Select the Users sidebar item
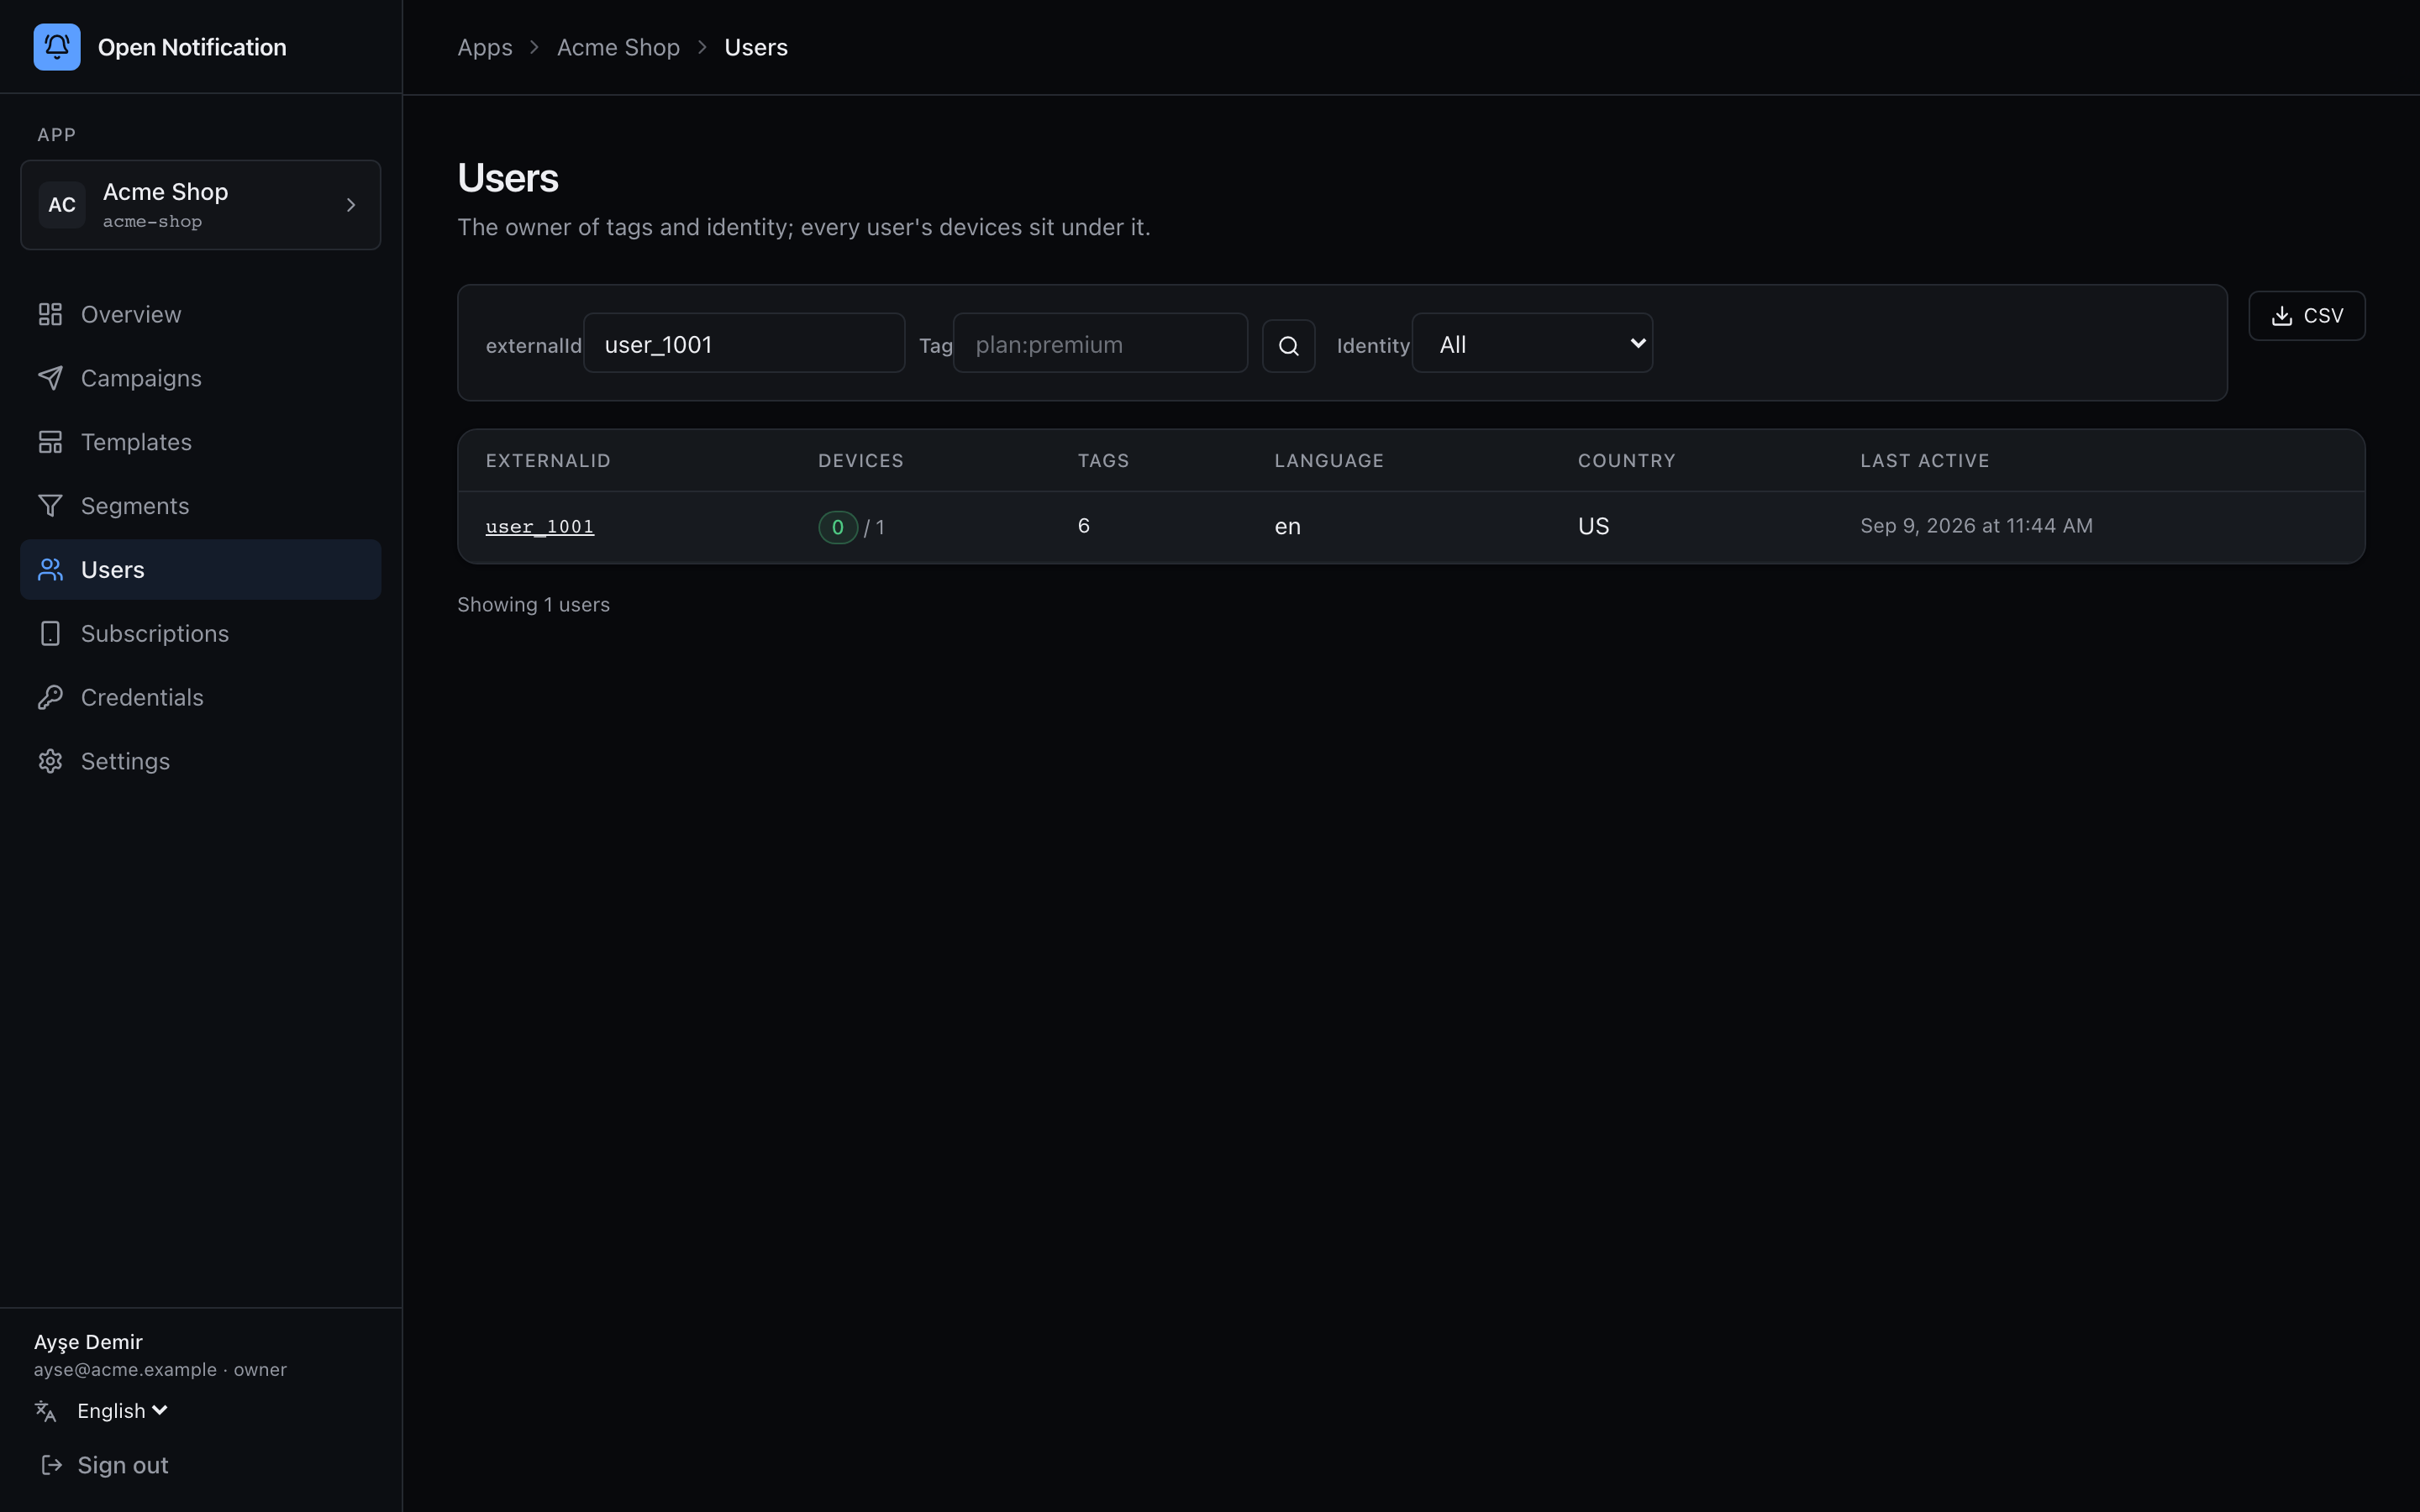2420x1512 pixels. [200, 570]
